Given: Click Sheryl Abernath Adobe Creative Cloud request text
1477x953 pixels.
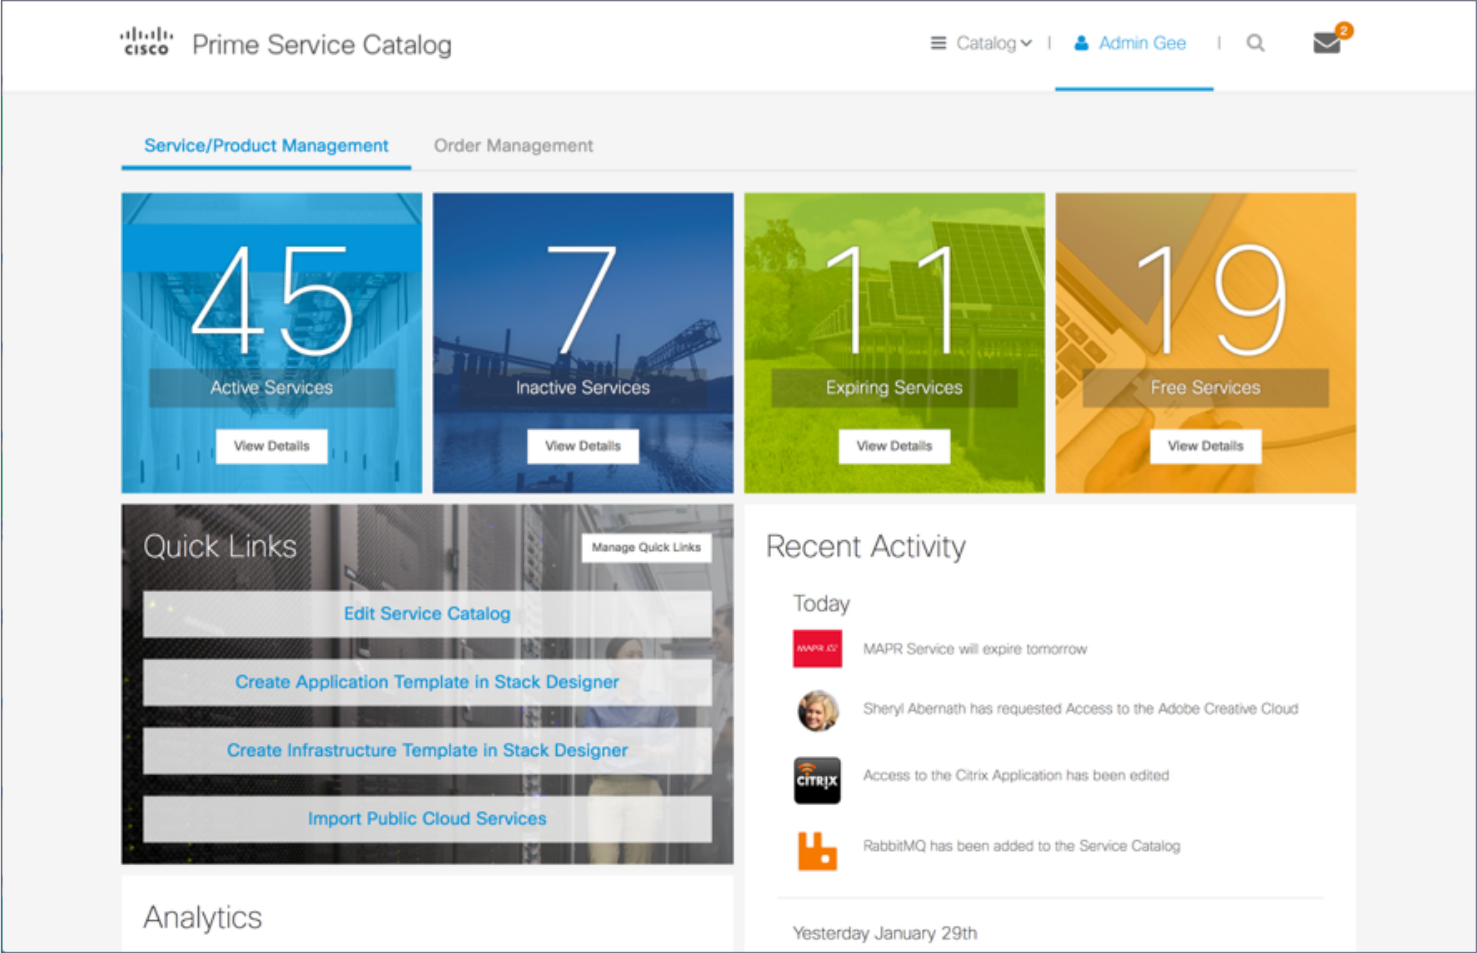Looking at the screenshot, I should click(x=1080, y=709).
